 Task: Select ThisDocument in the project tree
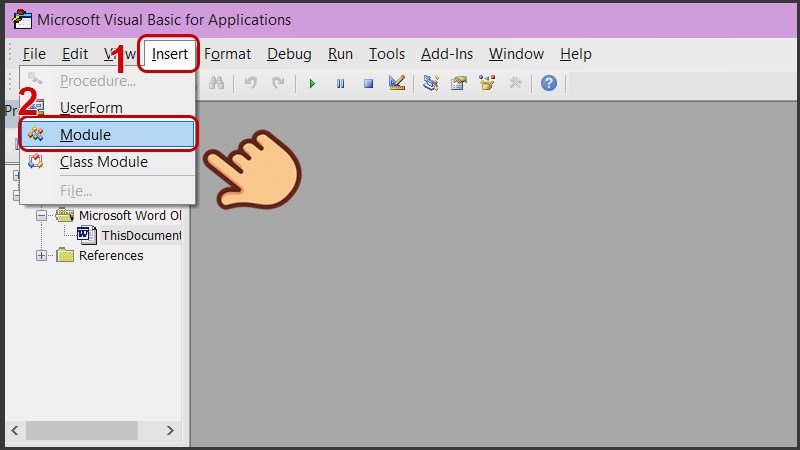coord(141,236)
